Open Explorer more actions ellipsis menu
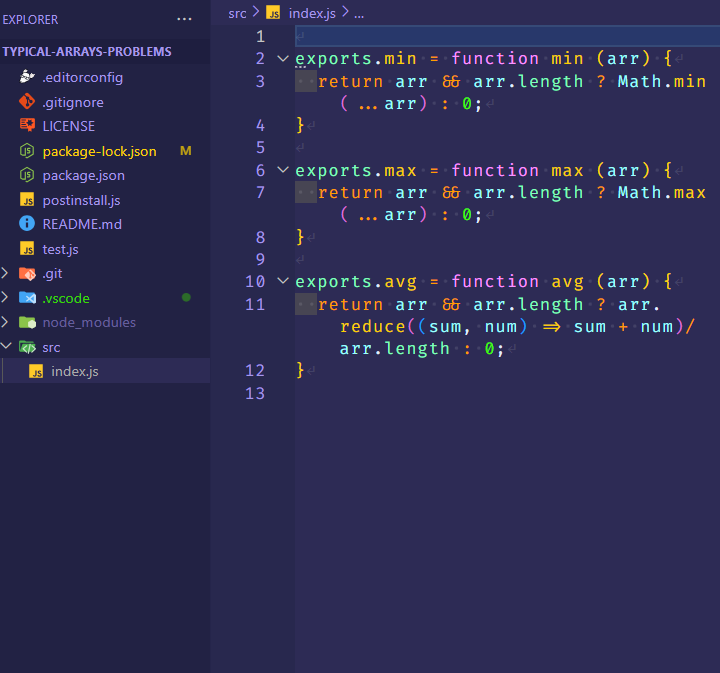Screen dimensions: 720x673 [184, 19]
